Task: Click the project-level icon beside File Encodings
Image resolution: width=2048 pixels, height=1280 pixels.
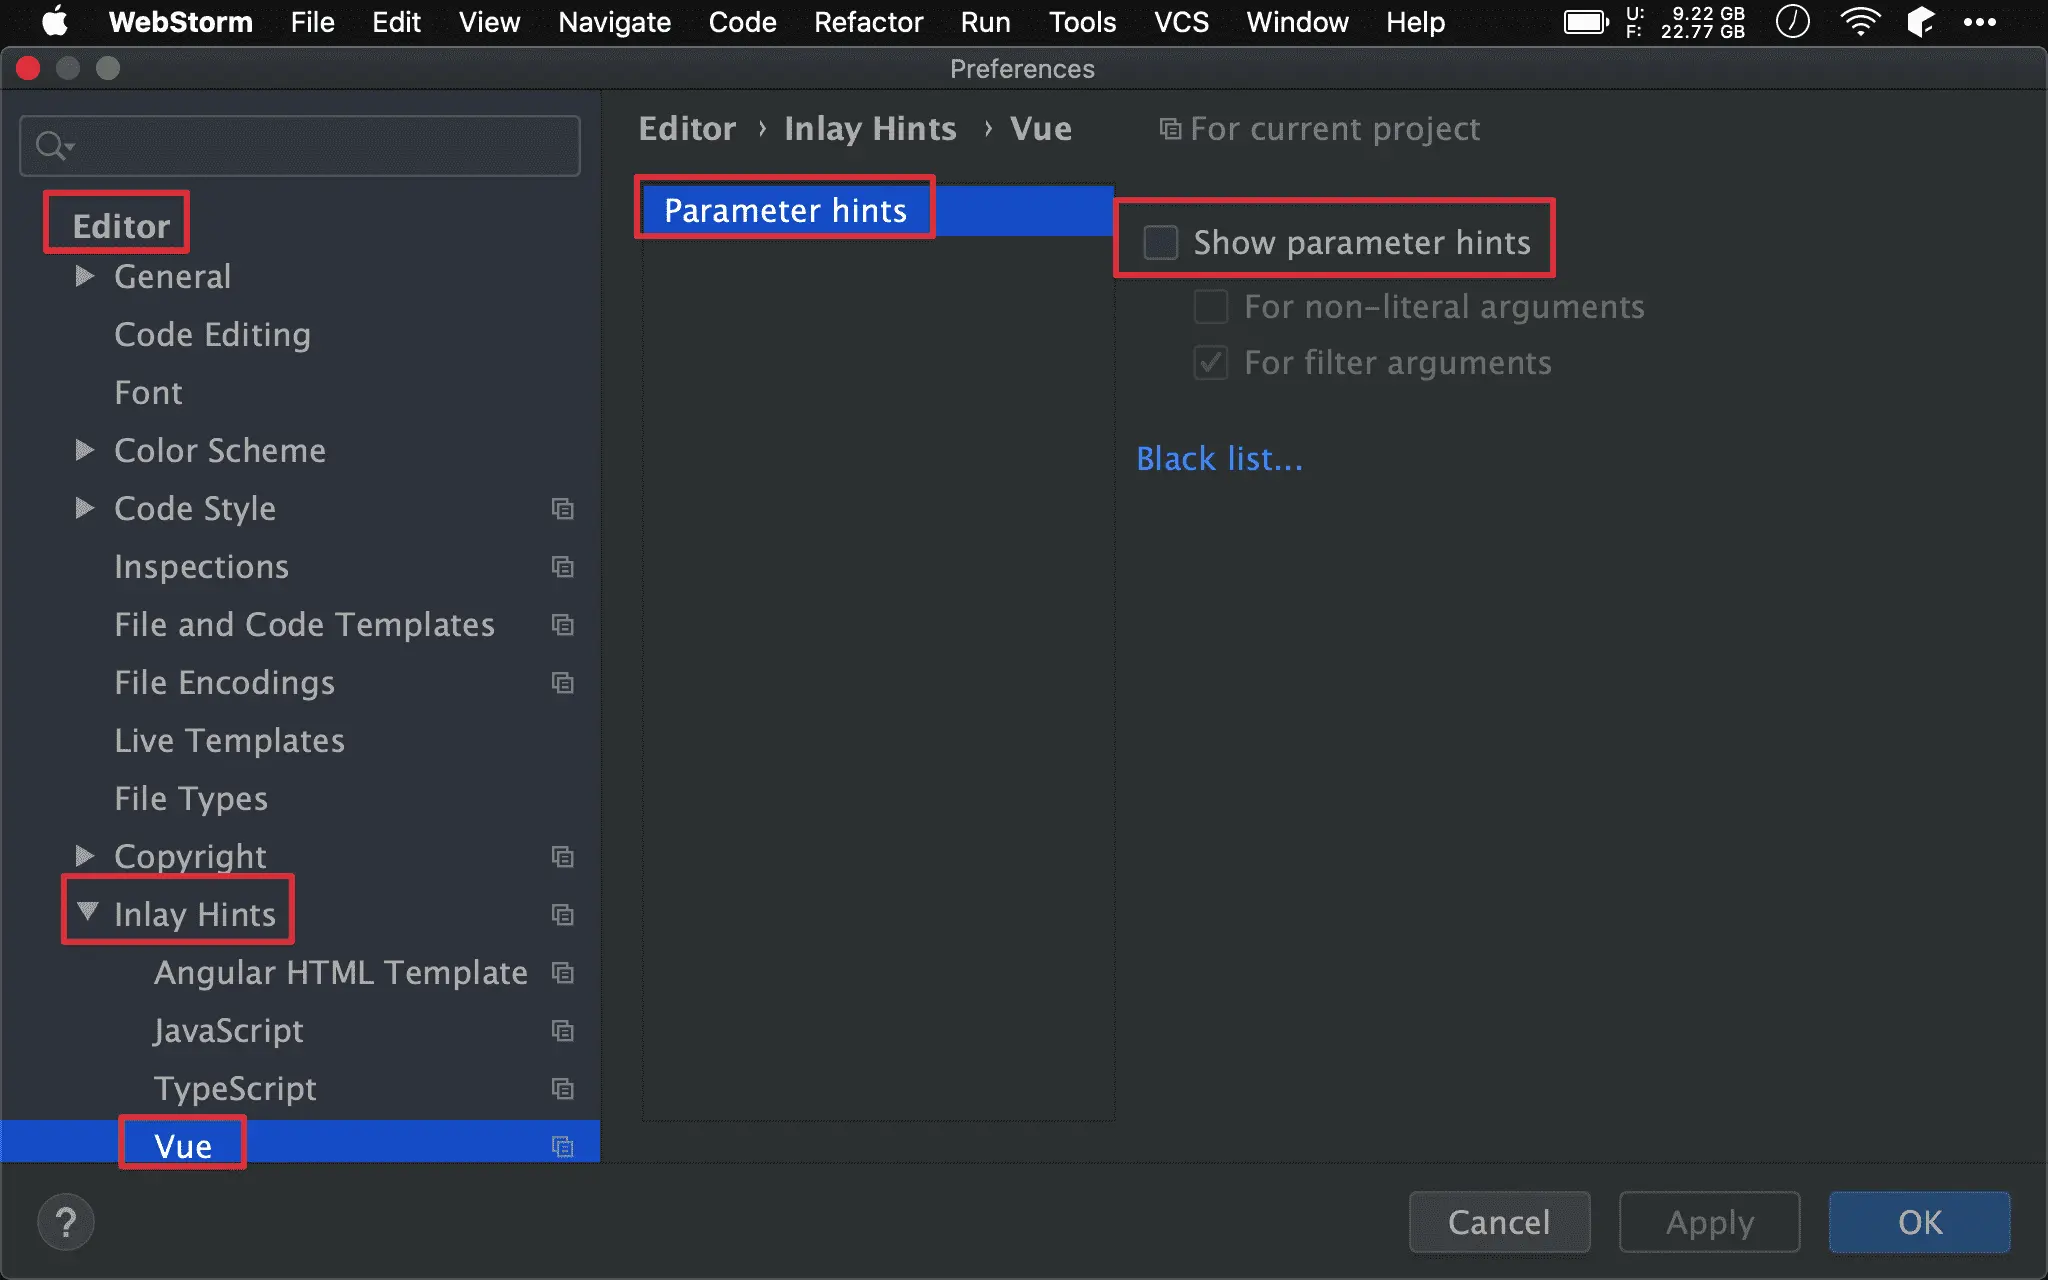Action: [563, 683]
